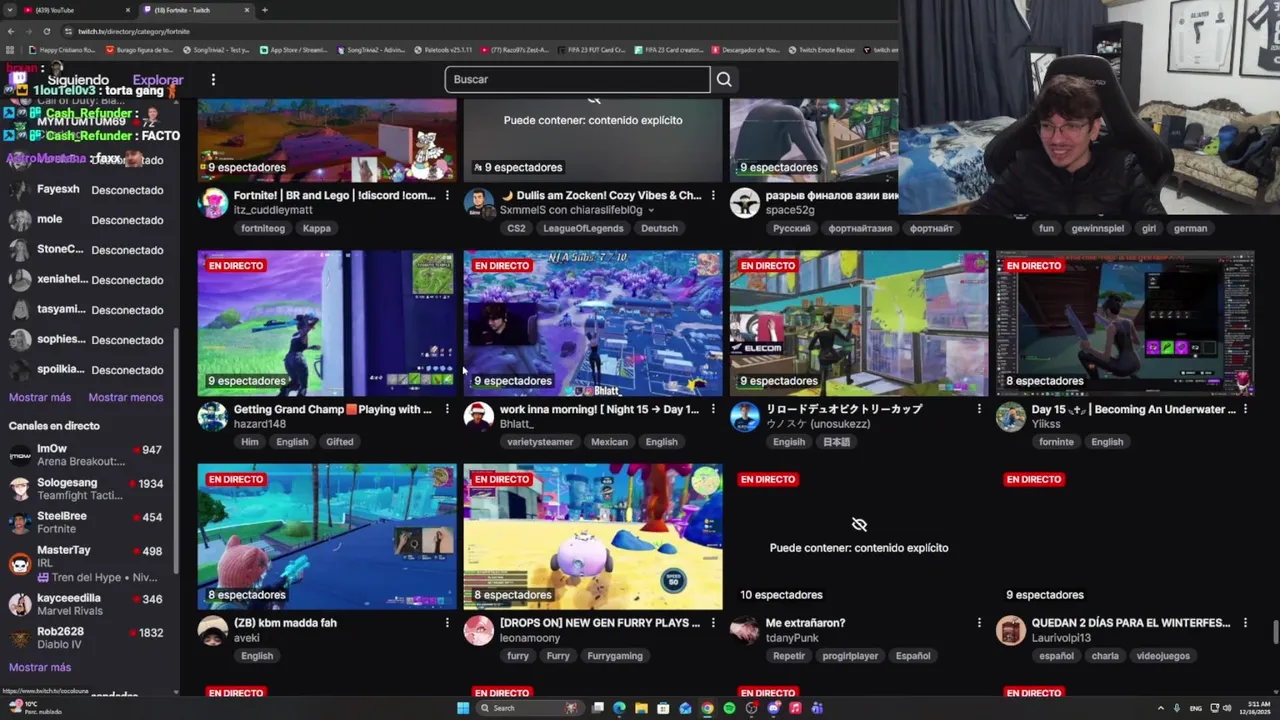1280x720 pixels.
Task: Open the browser tab list dropdown
Action: pos(10,10)
